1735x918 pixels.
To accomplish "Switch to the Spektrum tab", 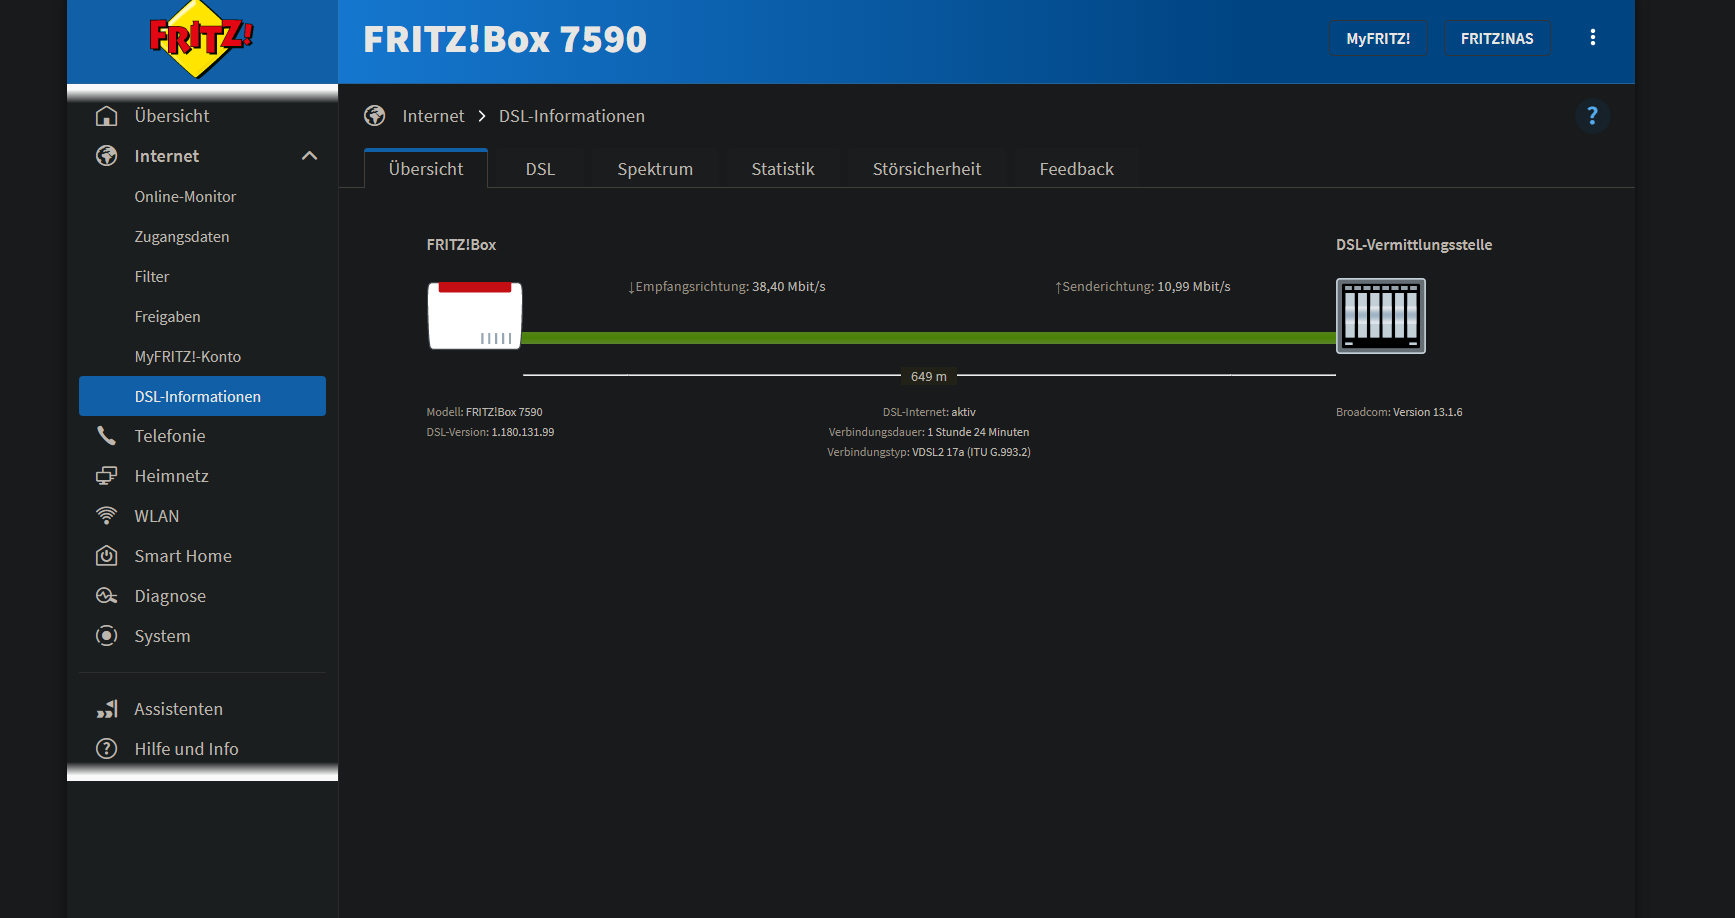I will pyautogui.click(x=655, y=169).
